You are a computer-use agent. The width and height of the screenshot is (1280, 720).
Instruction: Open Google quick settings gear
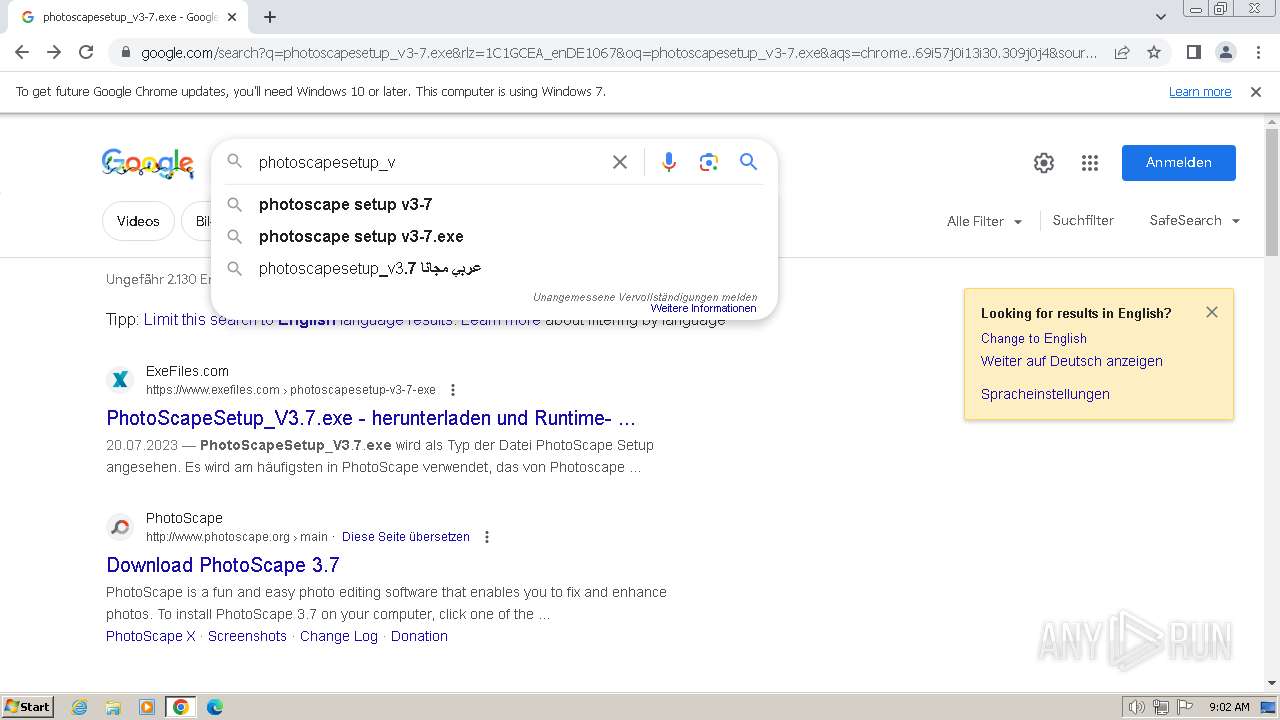click(x=1044, y=163)
